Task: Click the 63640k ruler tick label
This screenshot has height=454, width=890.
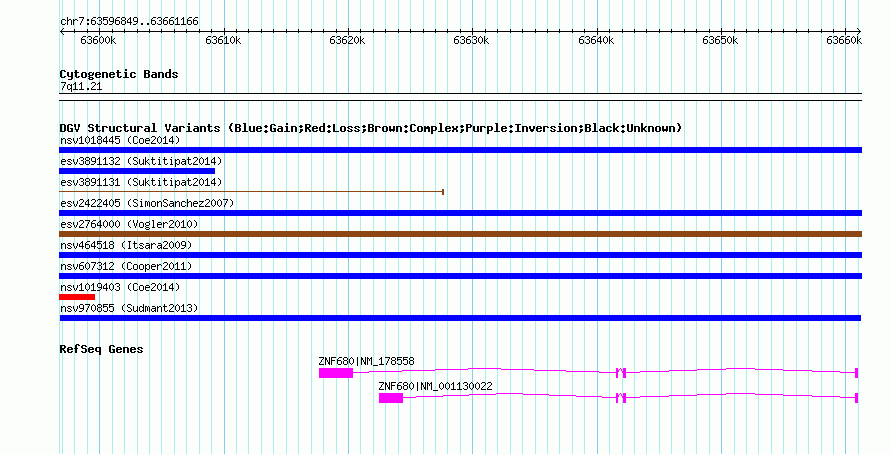Action: tap(596, 40)
